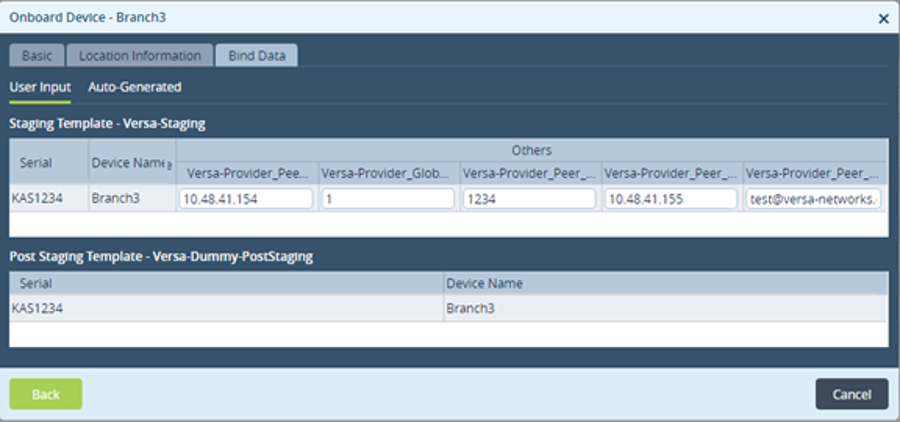This screenshot has height=422, width=900.
Task: Click the 10.48.41.154 input field
Action: click(x=246, y=199)
